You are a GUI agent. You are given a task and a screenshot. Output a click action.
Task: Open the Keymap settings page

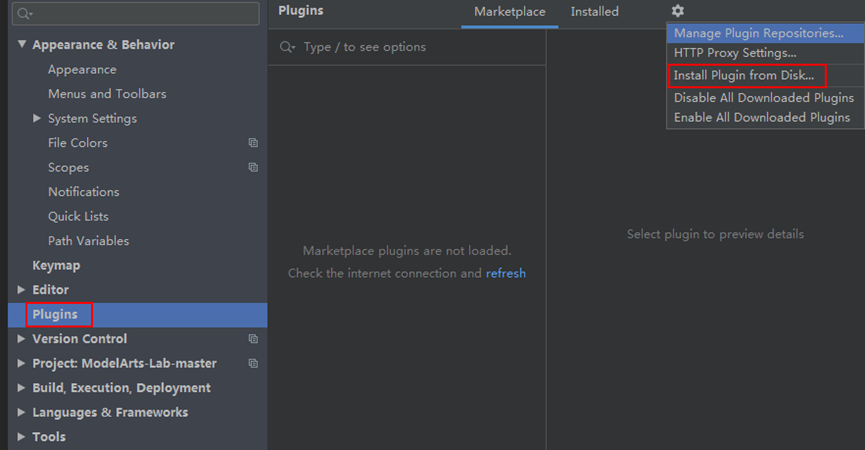tap(56, 265)
